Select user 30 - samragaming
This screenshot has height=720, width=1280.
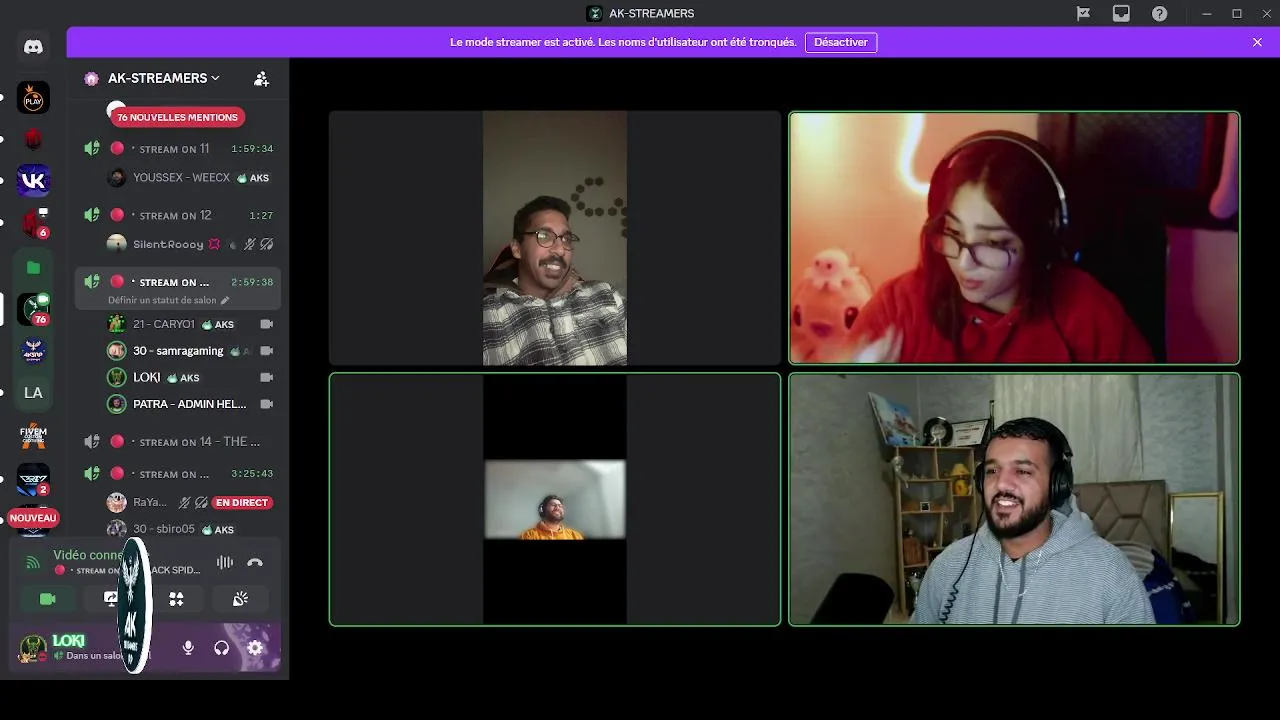tap(189, 351)
